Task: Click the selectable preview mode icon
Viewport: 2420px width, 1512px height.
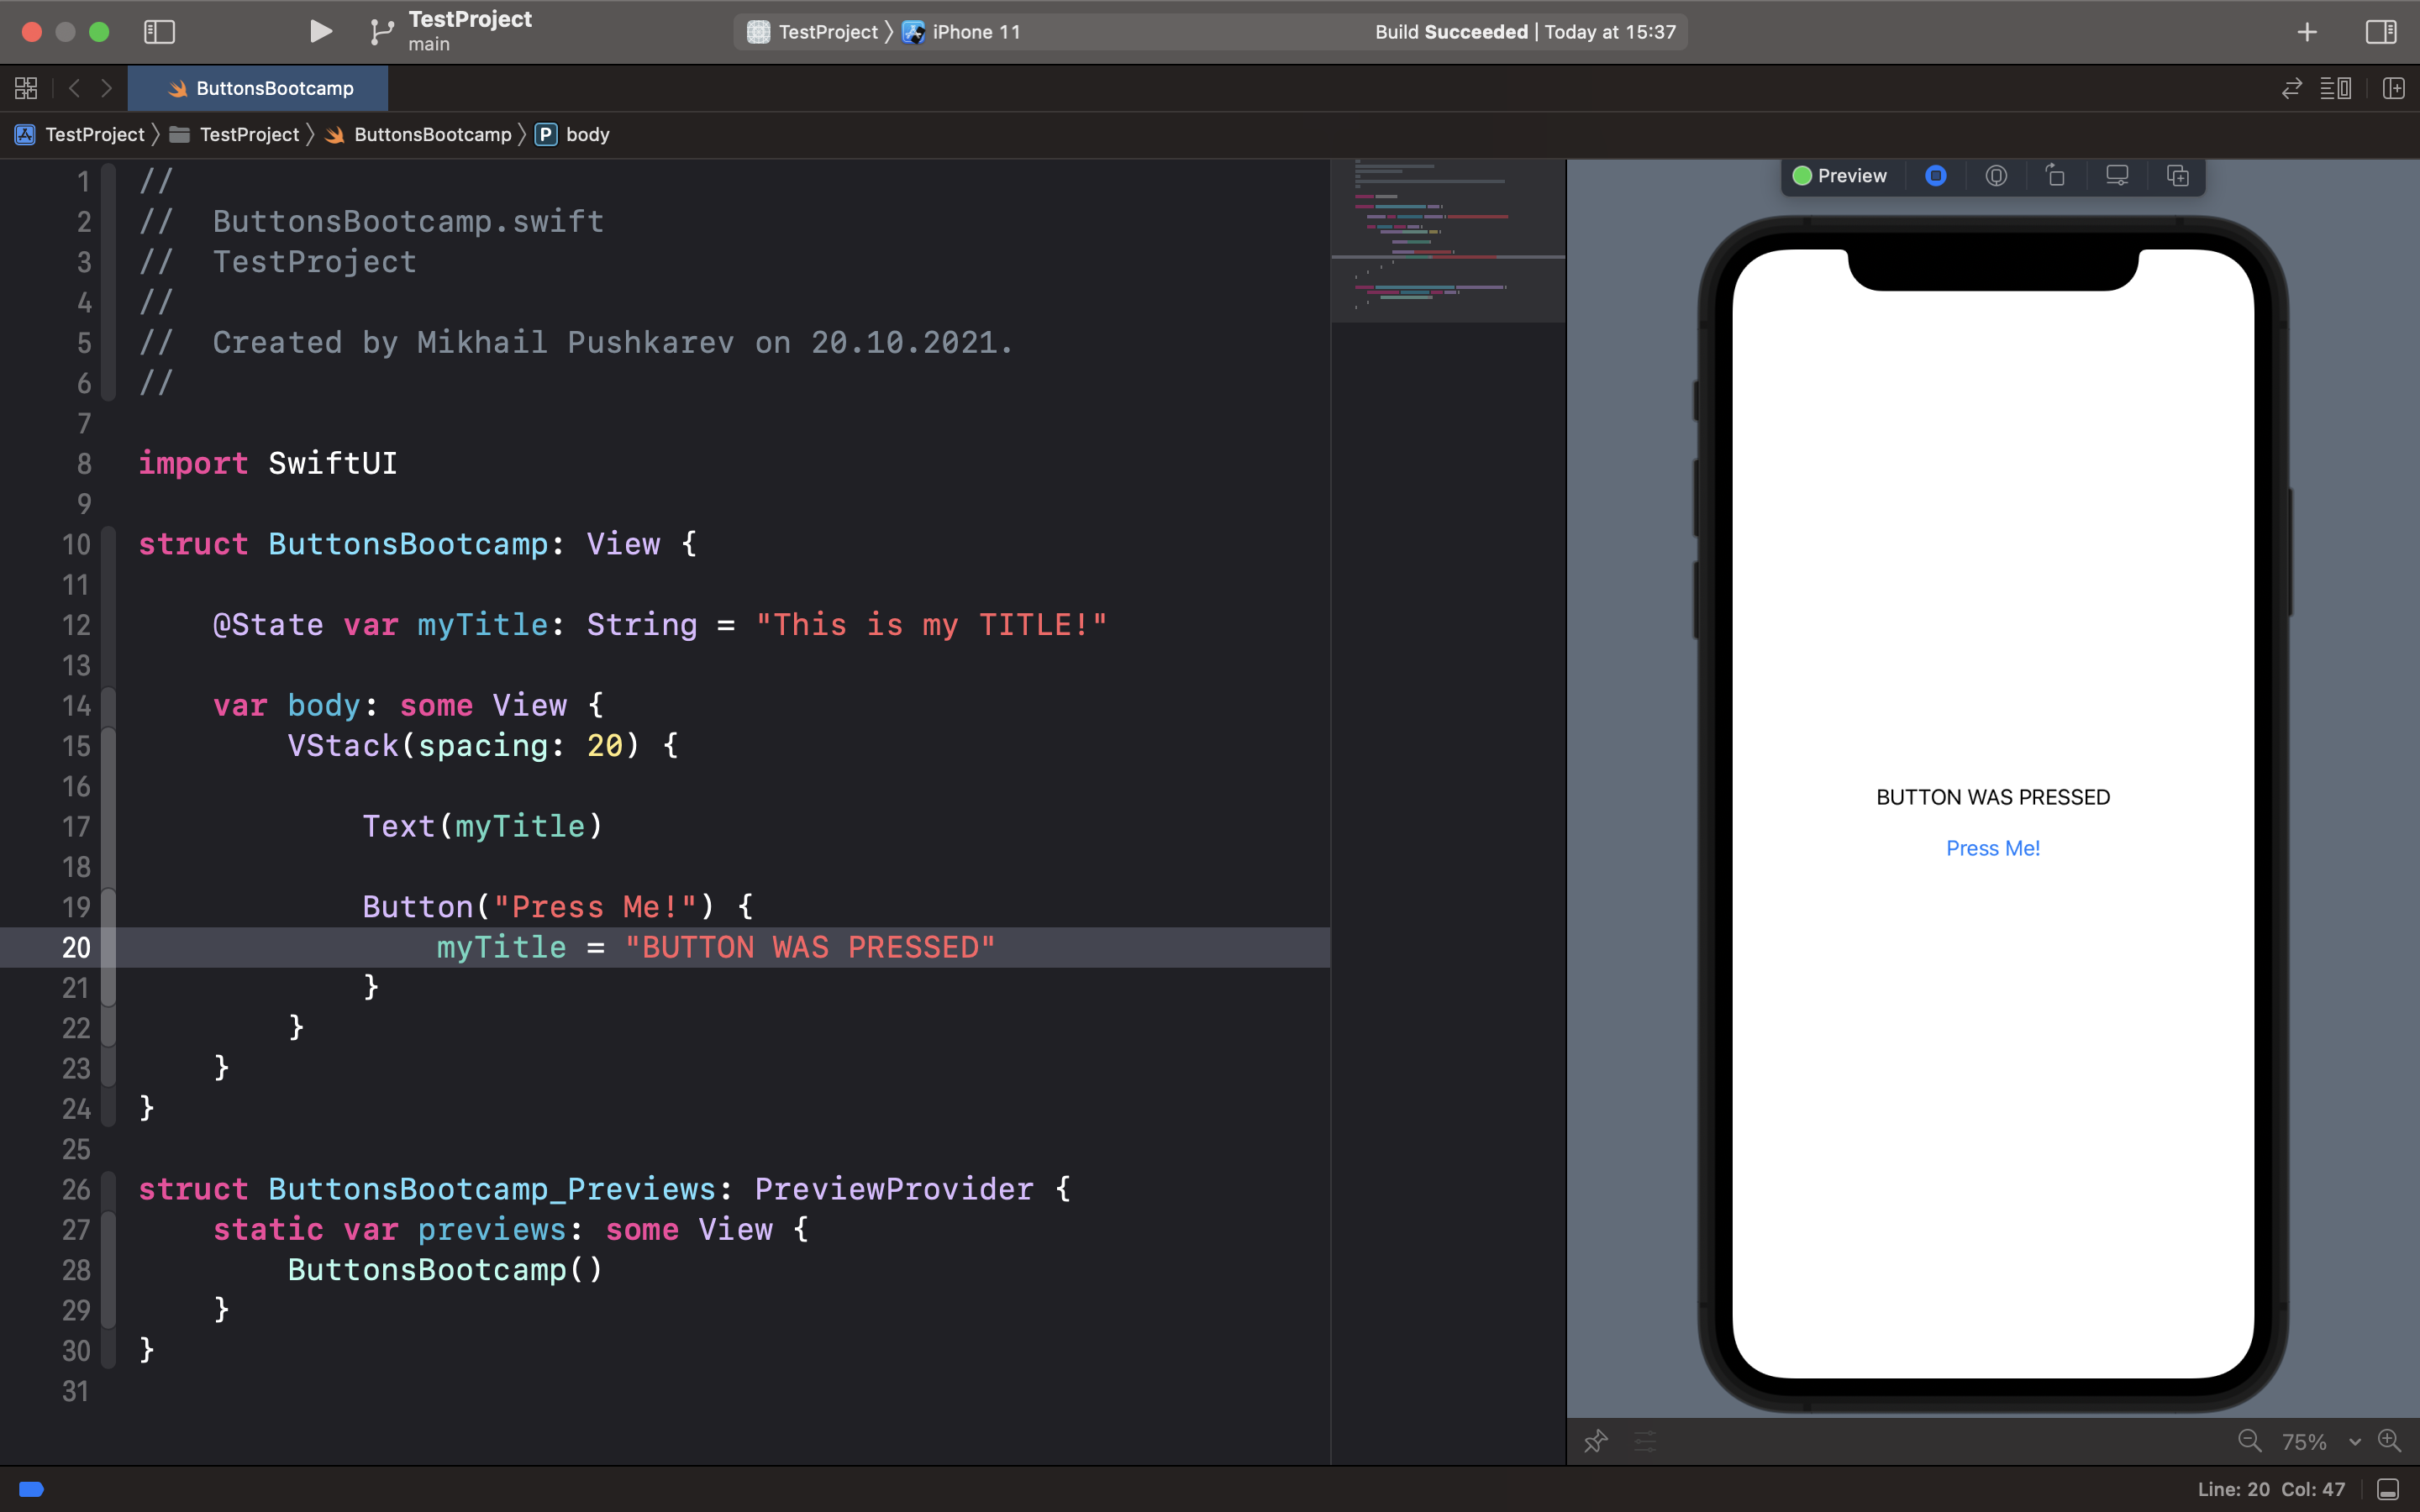Action: [x=1996, y=176]
